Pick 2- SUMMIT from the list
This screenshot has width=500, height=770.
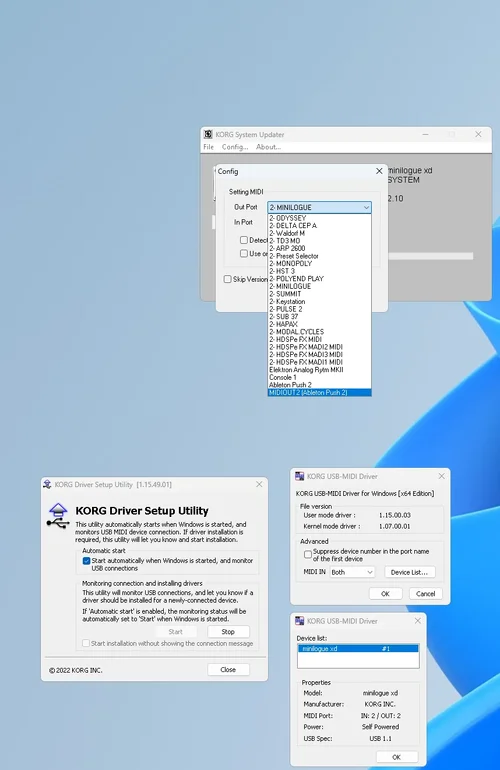[319, 294]
